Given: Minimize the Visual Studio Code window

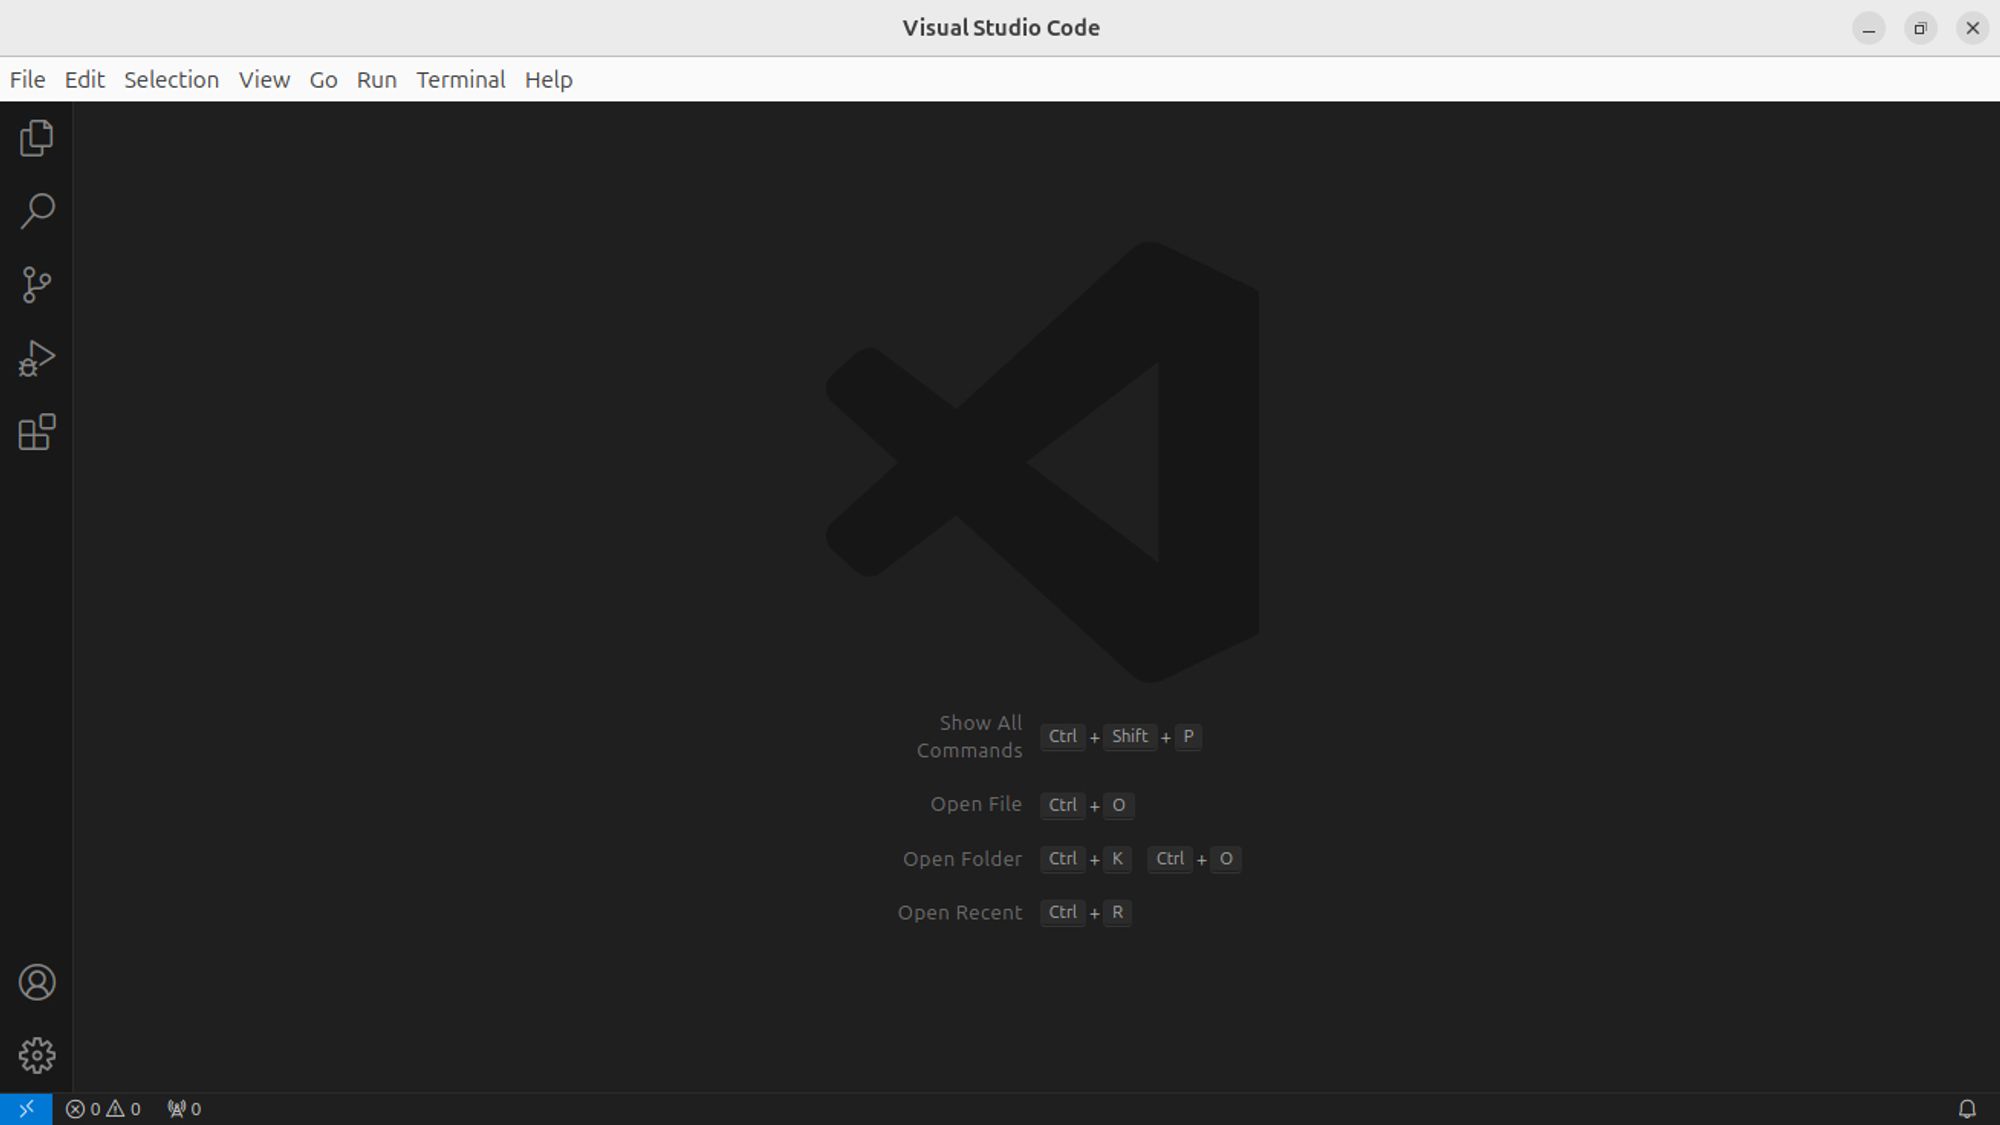Looking at the screenshot, I should (1868, 28).
